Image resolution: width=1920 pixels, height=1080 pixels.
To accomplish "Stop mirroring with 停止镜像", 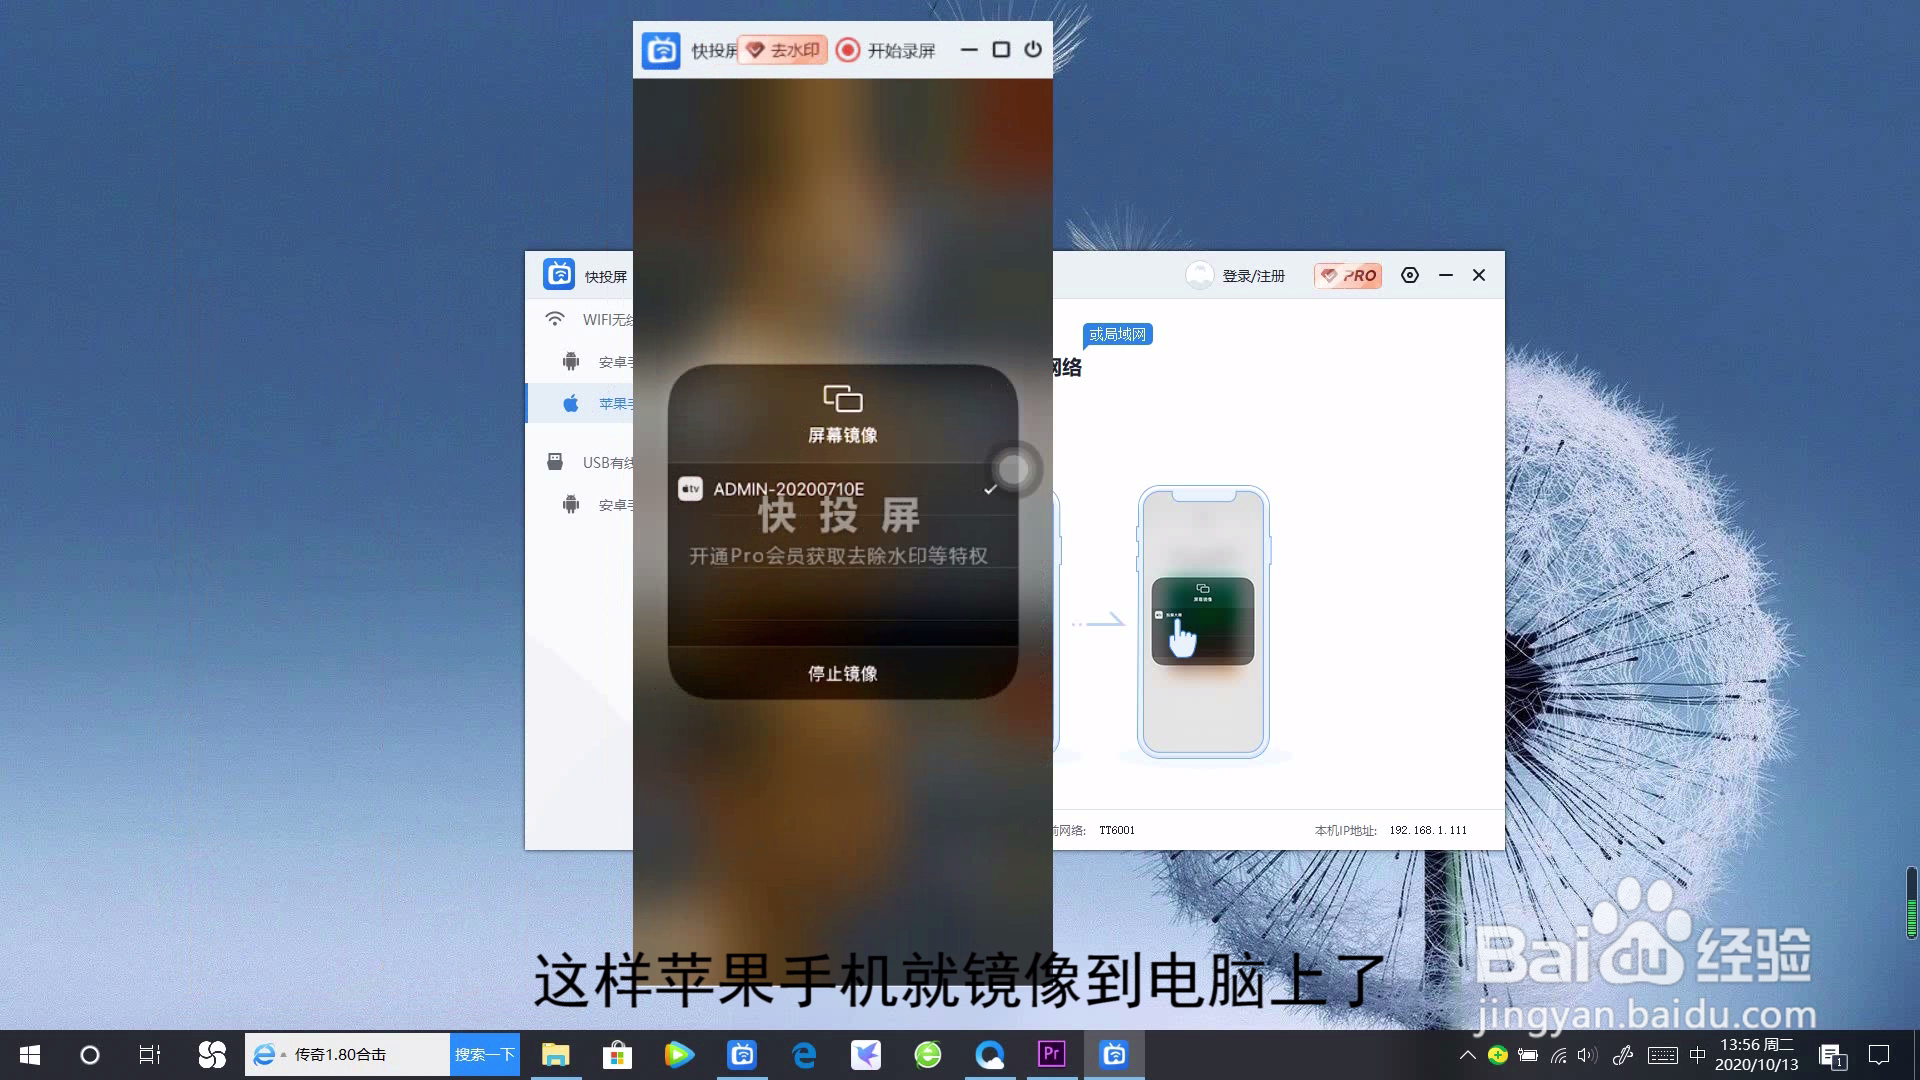I will click(x=842, y=673).
